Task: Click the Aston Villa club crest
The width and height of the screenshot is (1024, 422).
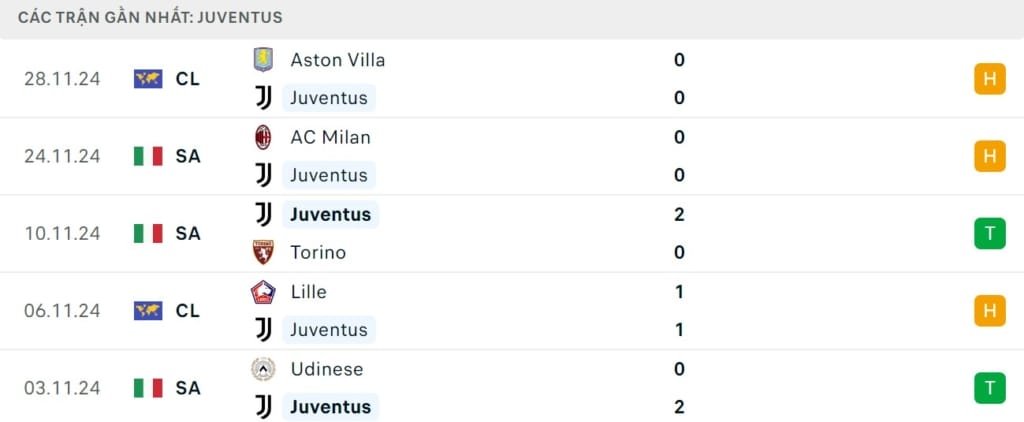Action: (x=263, y=60)
